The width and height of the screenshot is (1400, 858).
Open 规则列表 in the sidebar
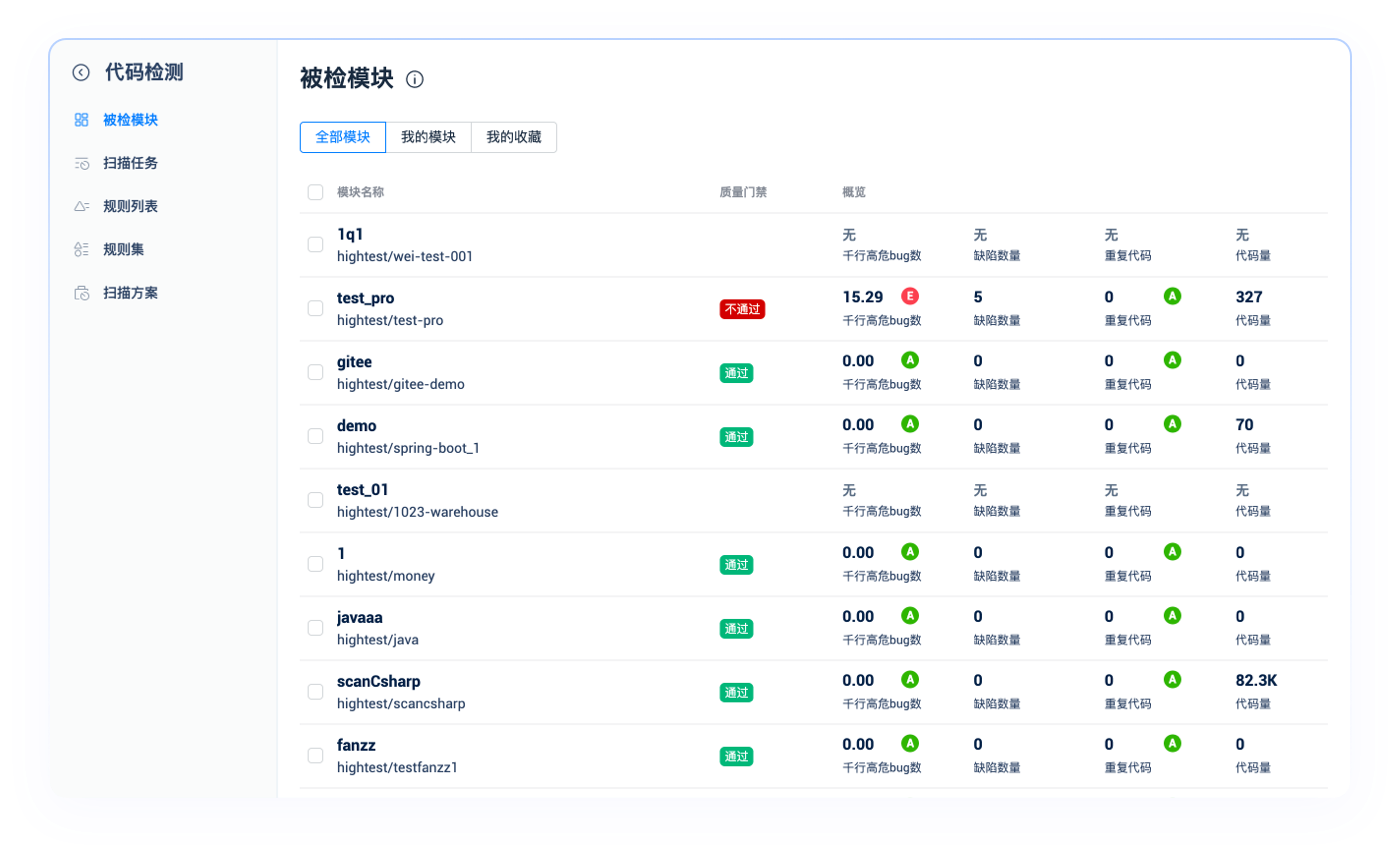coord(131,206)
